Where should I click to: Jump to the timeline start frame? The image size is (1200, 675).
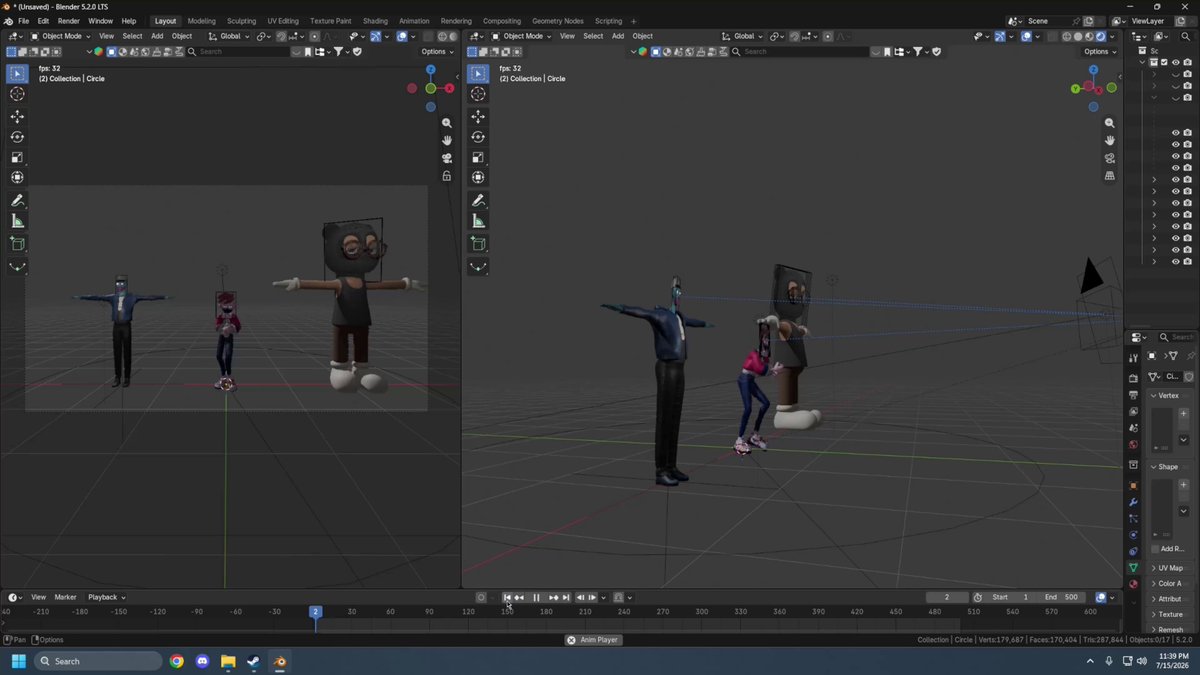point(507,598)
